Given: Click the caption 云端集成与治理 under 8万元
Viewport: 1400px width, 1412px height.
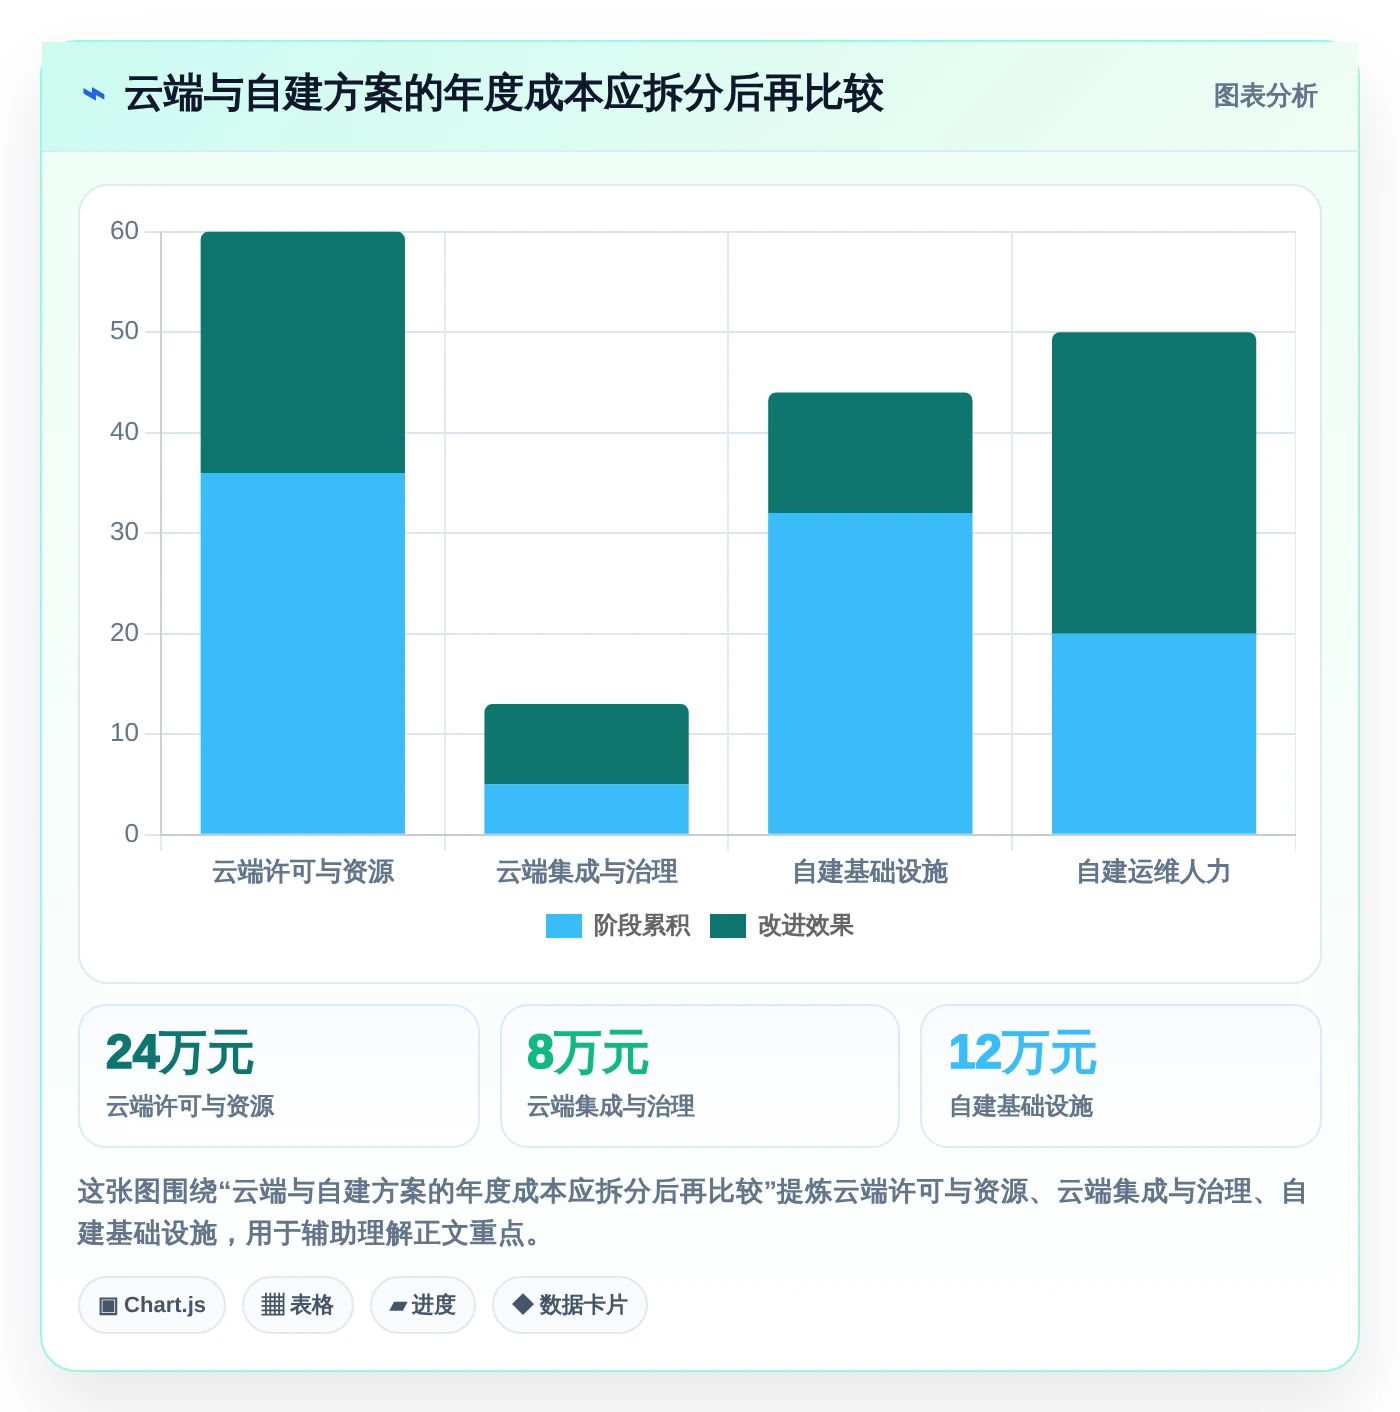Looking at the screenshot, I should click(x=611, y=1106).
